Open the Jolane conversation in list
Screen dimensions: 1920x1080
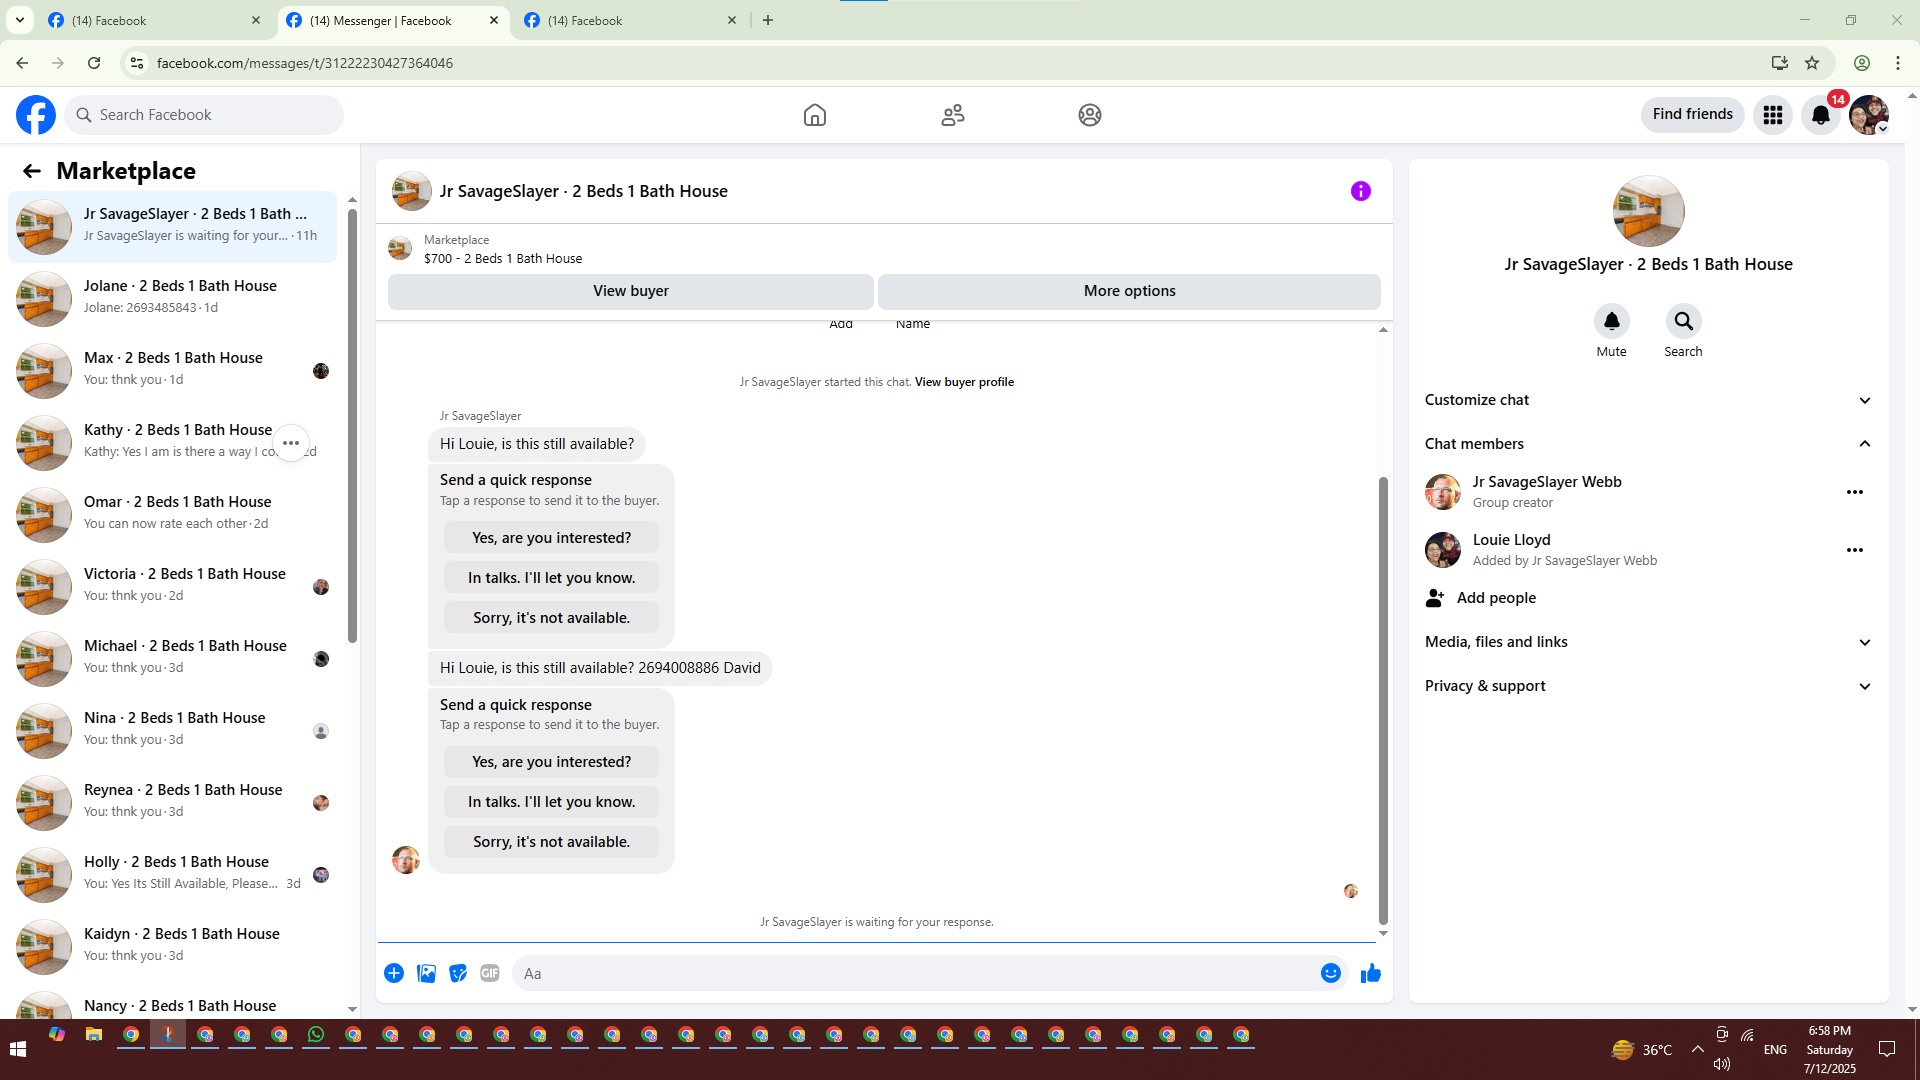click(180, 296)
